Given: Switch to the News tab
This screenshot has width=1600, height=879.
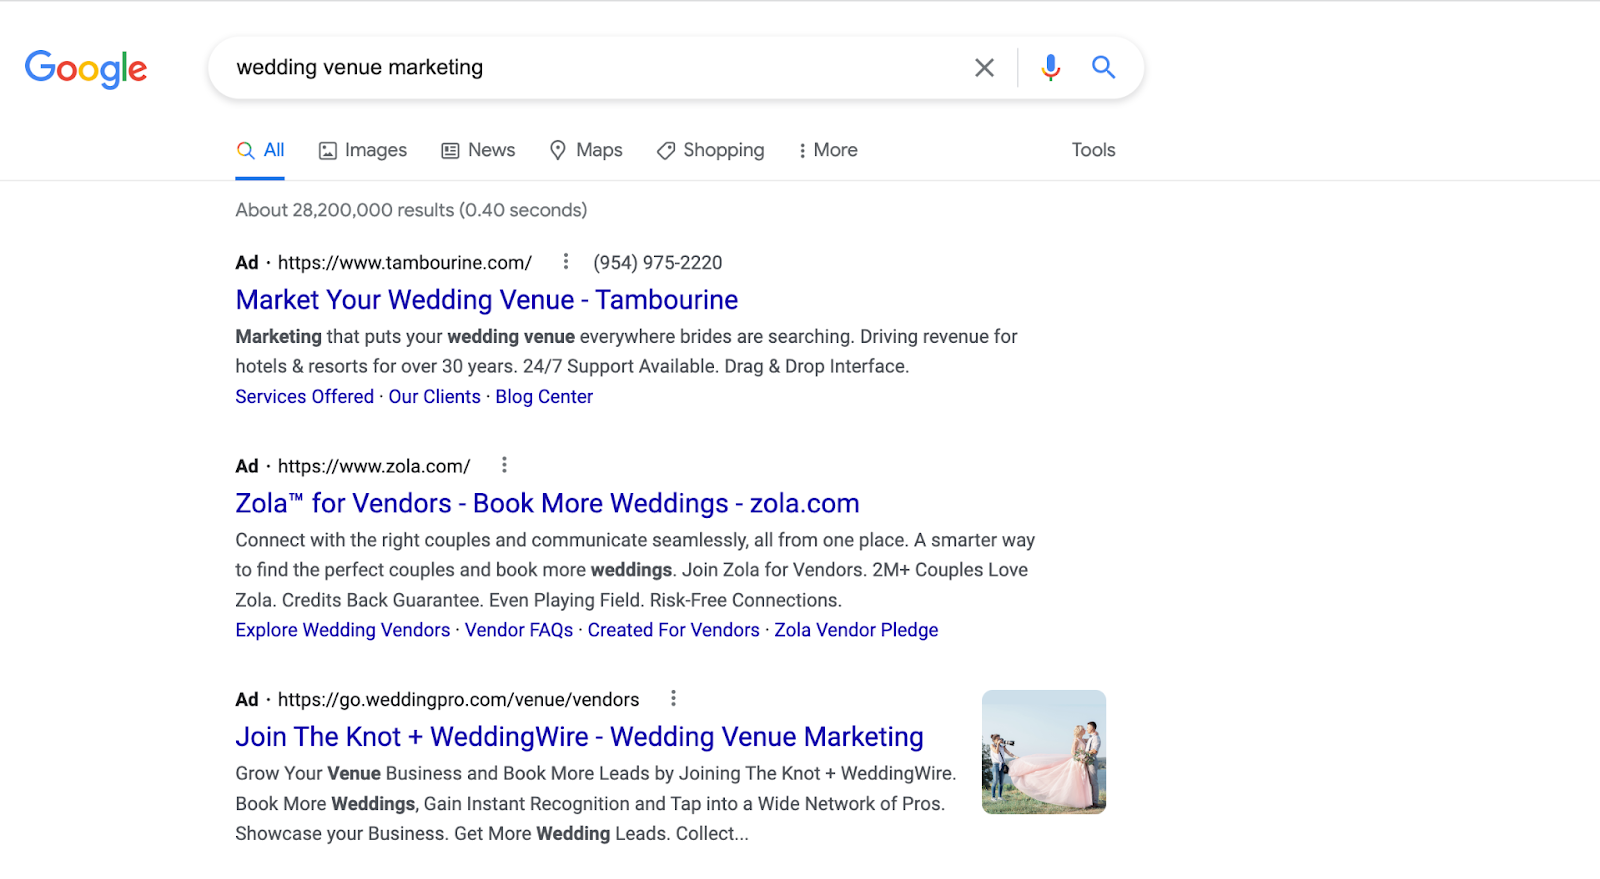Looking at the screenshot, I should pyautogui.click(x=478, y=150).
